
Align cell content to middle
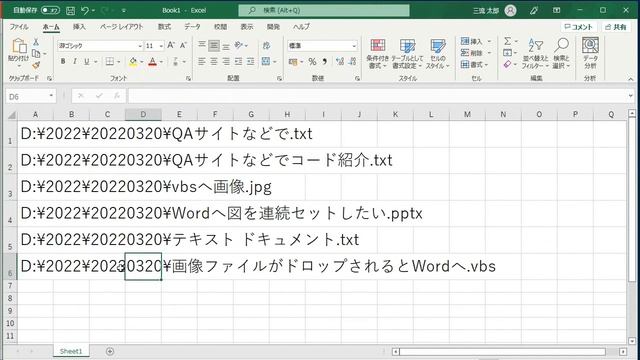point(214,45)
